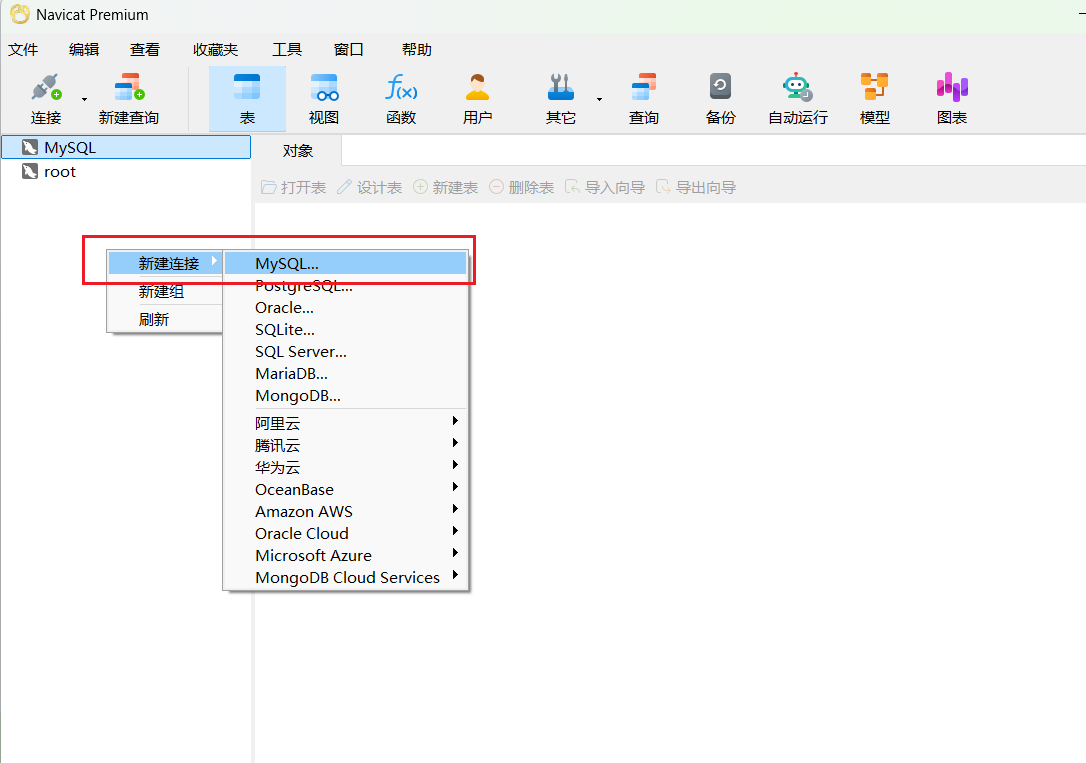Select SQL Server... in the connection submenu
The width and height of the screenshot is (1086, 763).
pyautogui.click(x=345, y=352)
